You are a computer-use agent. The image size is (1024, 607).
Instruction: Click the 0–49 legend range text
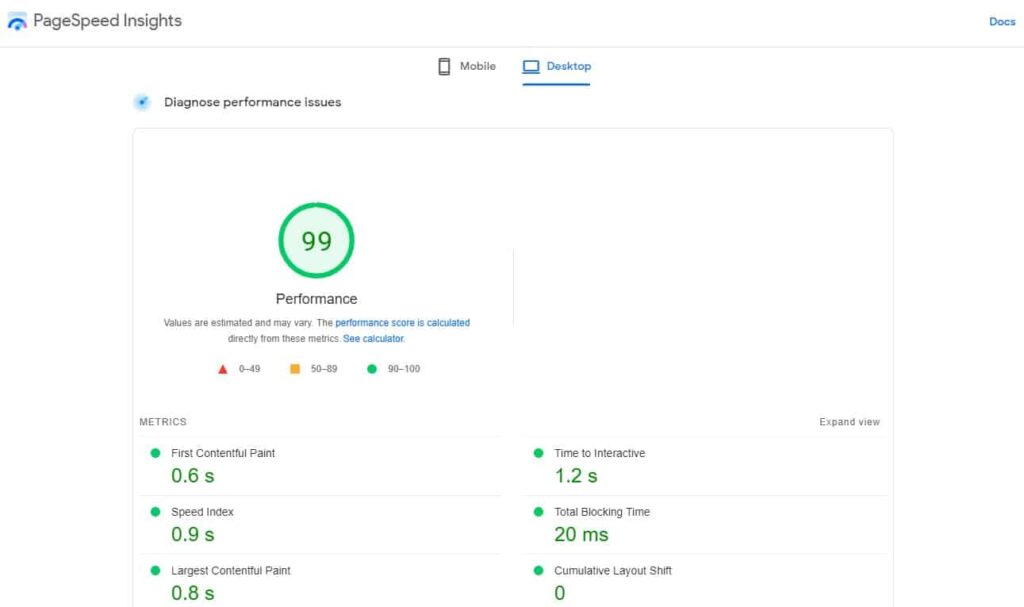click(249, 369)
